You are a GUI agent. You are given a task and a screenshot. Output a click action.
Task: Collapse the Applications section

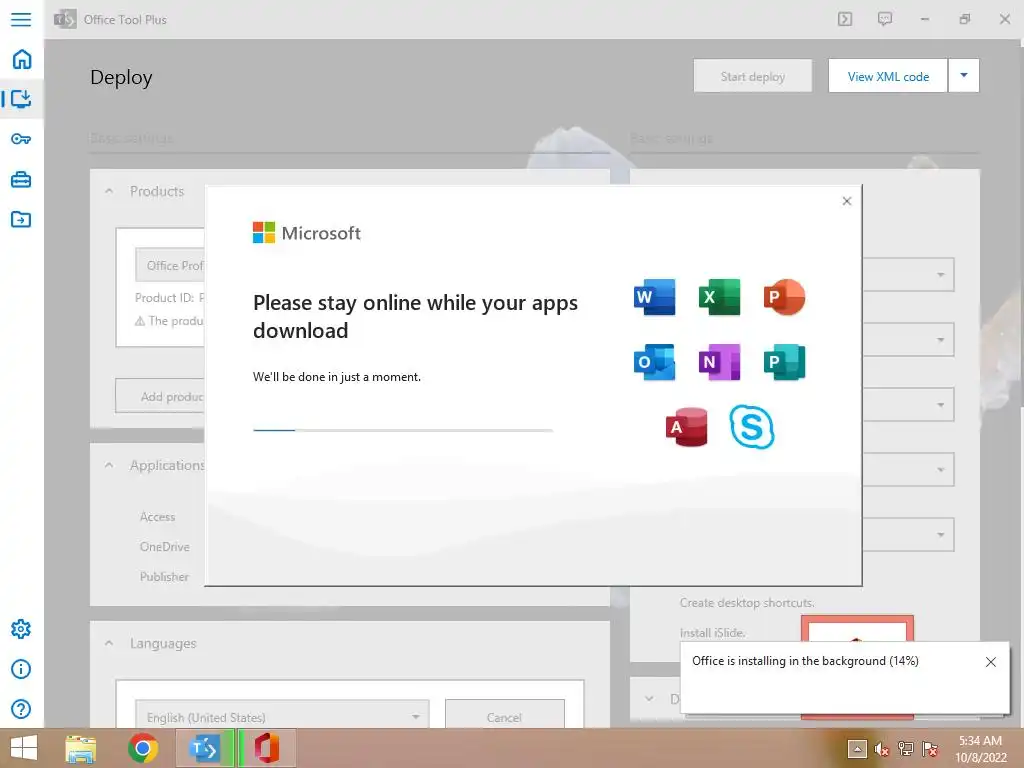[x=109, y=466]
